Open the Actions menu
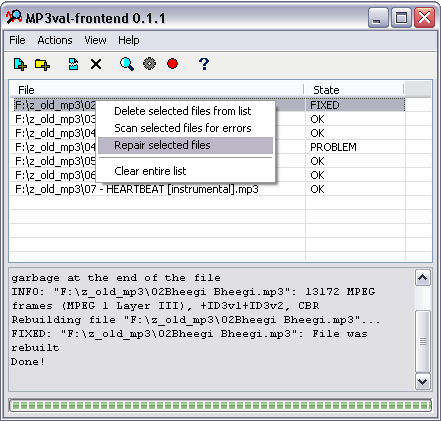The image size is (441, 421). 55,40
